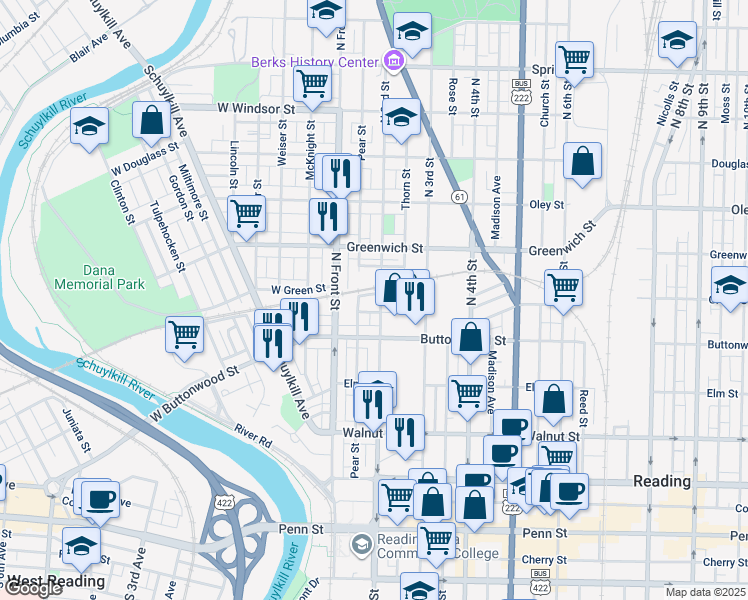Select the coffee cup marker in West Reading
748x600 pixels.
point(99,499)
